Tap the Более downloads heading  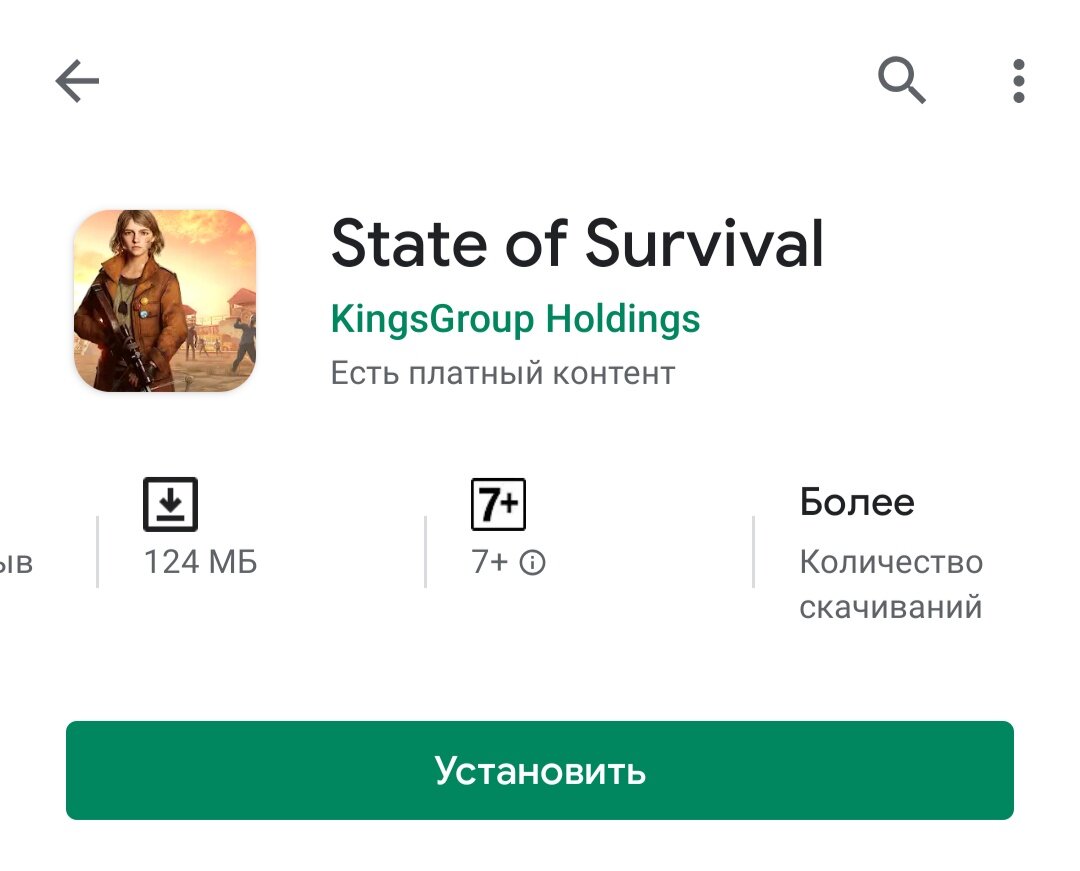pos(857,502)
